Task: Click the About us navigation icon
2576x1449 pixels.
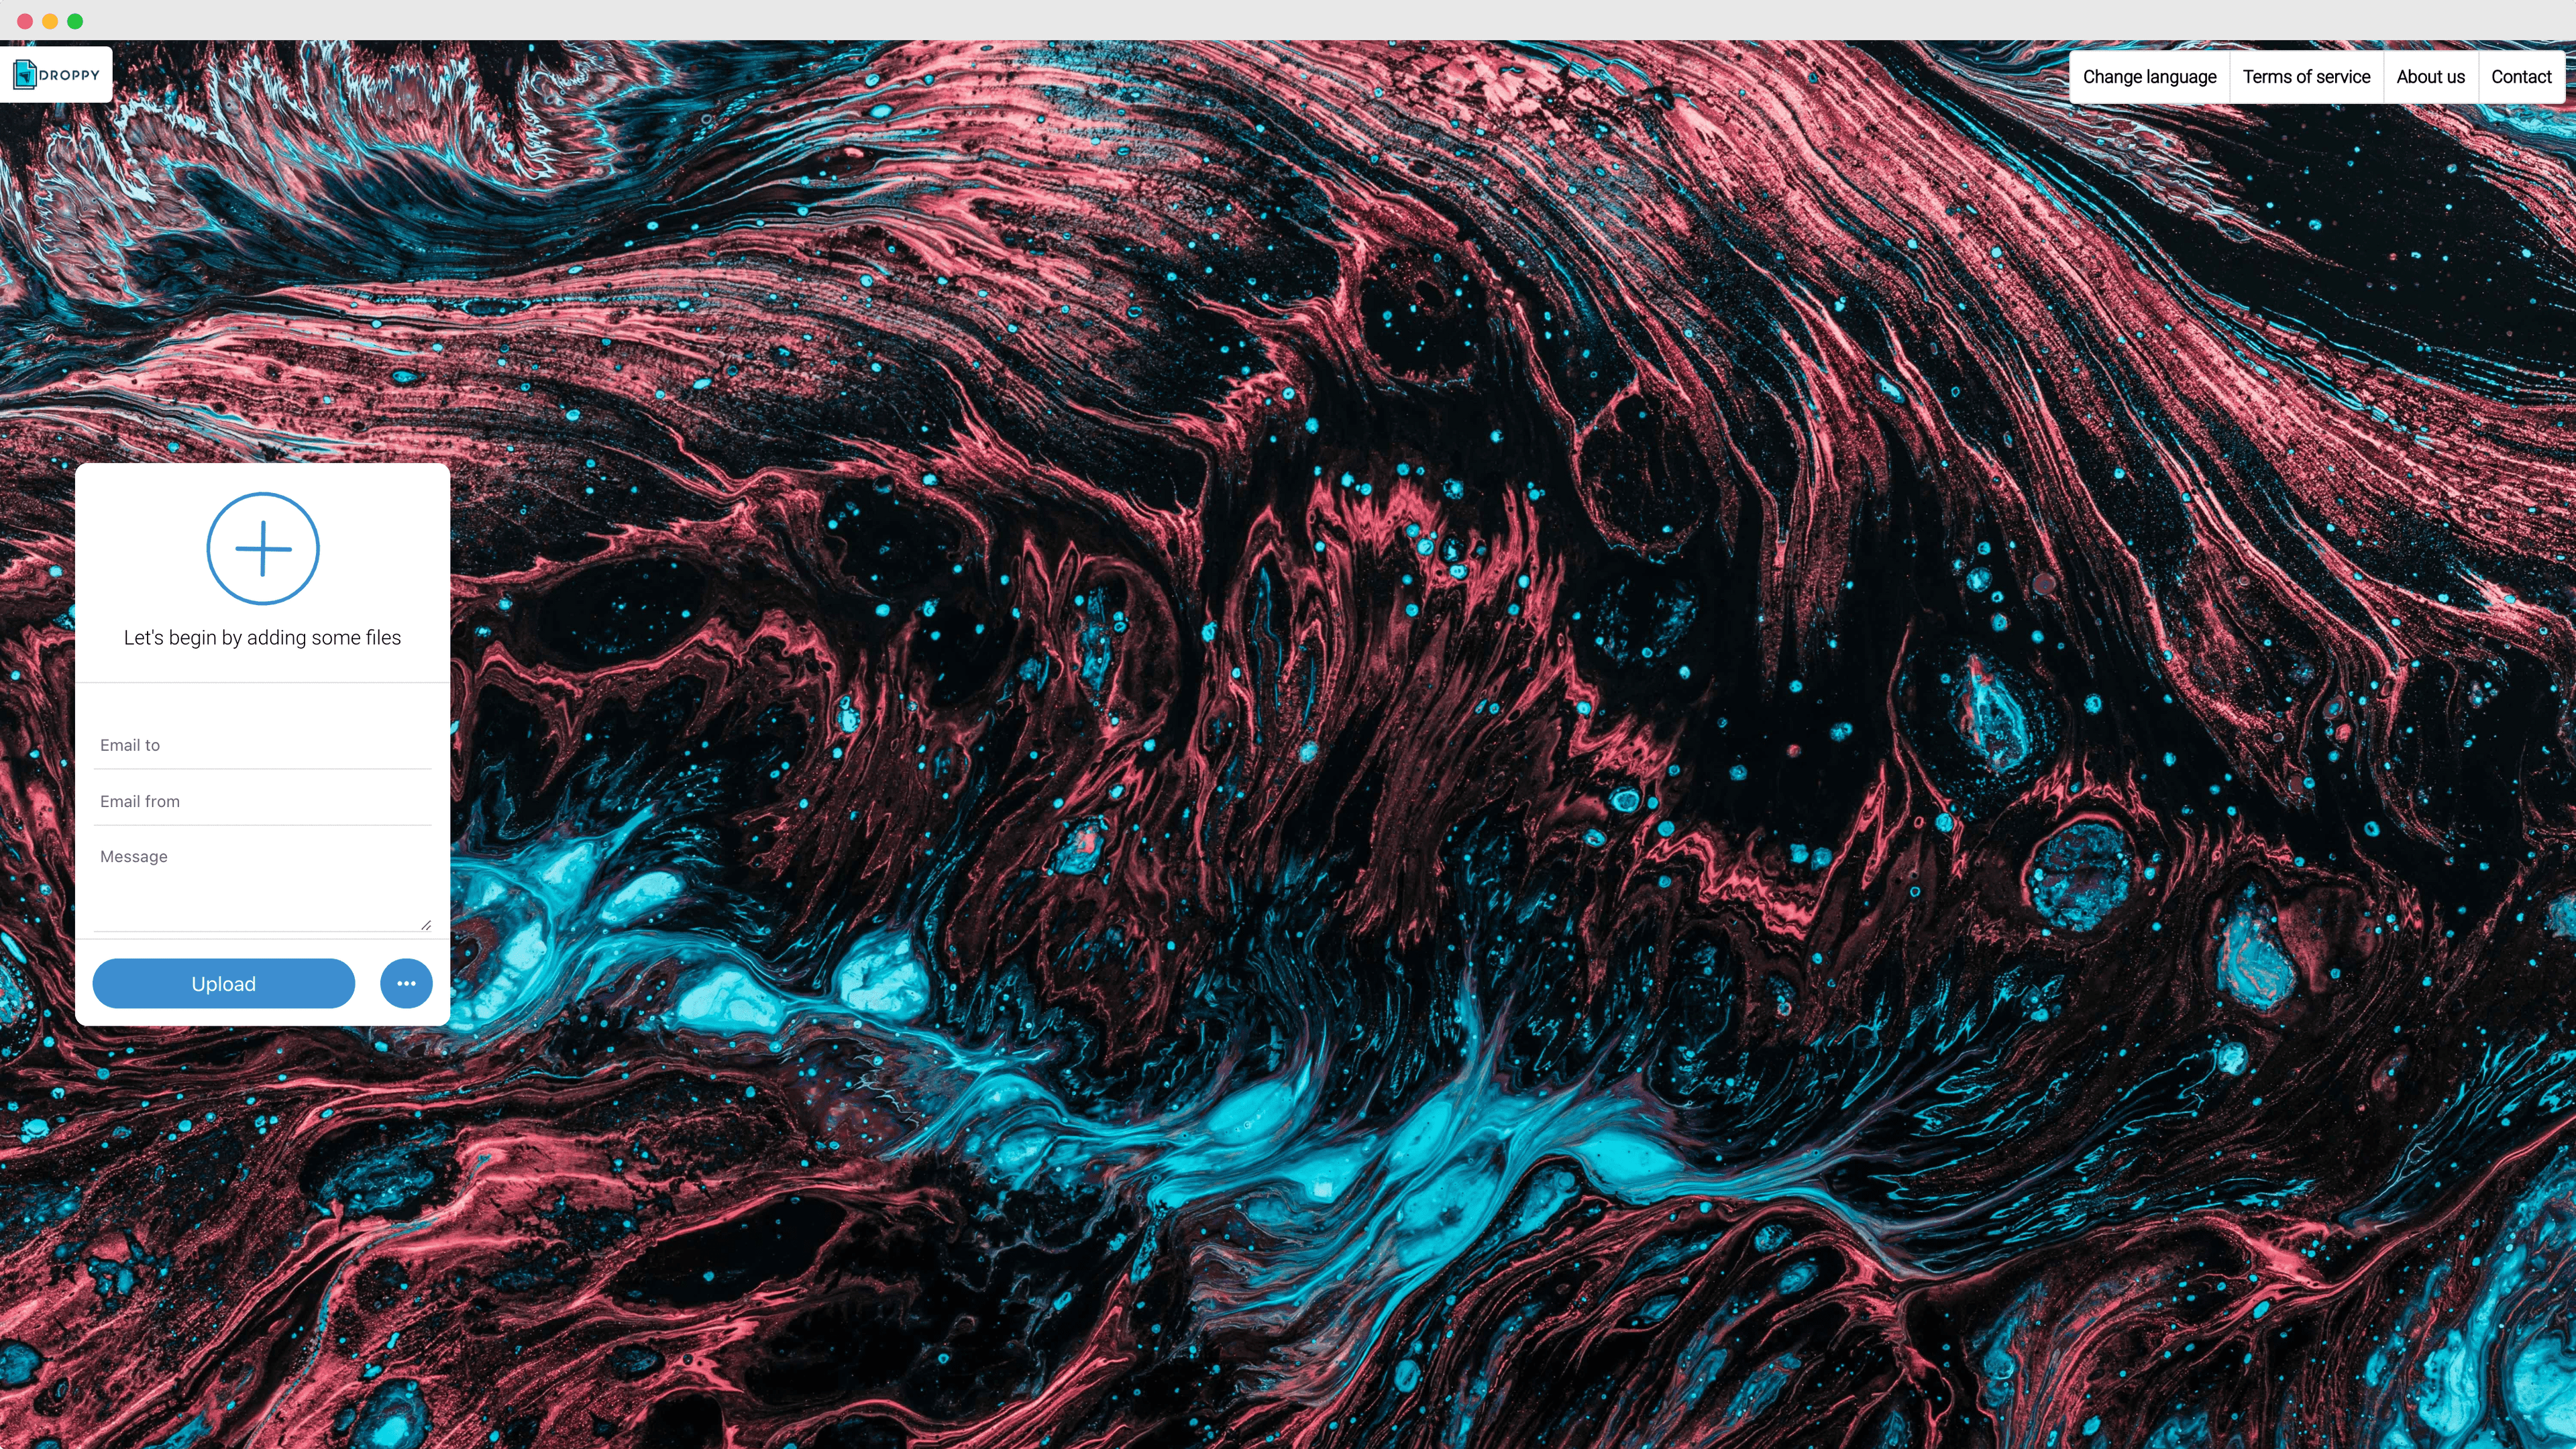Action: click(x=2431, y=76)
